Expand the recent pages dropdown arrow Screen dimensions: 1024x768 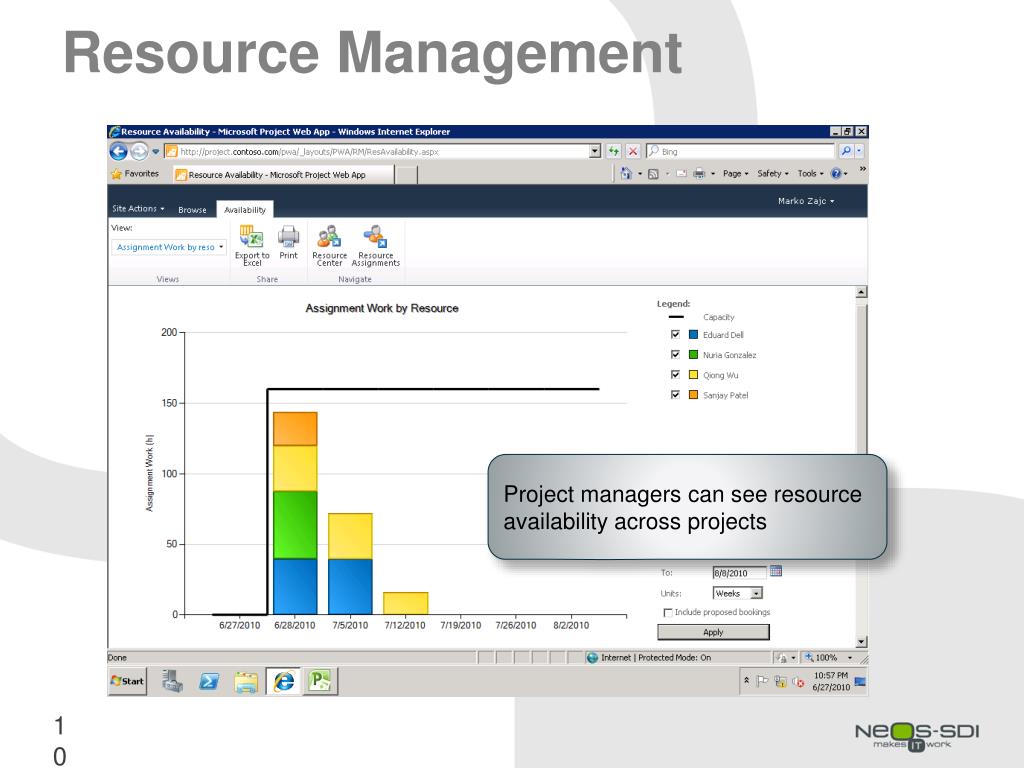click(x=155, y=152)
